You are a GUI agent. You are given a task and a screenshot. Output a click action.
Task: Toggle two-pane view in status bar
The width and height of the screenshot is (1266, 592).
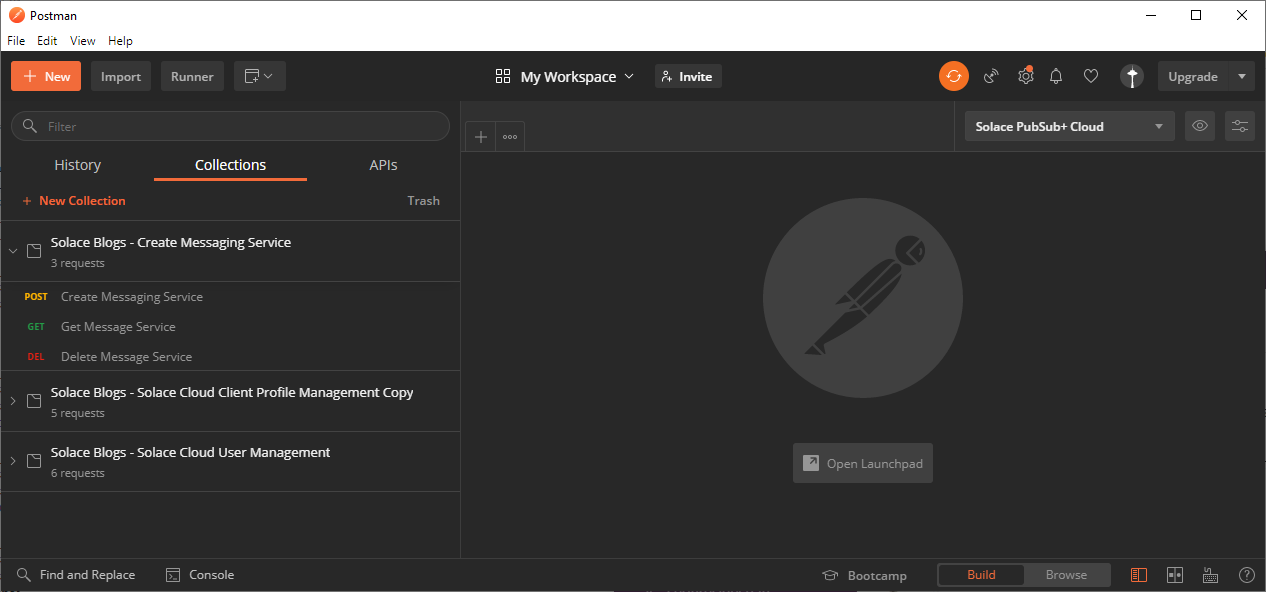(x=1175, y=575)
